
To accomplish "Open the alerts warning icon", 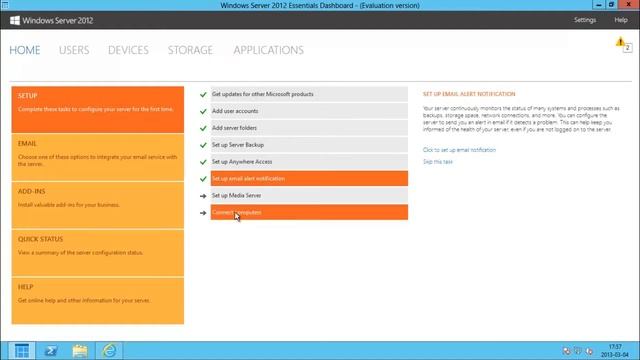I will click(620, 42).
